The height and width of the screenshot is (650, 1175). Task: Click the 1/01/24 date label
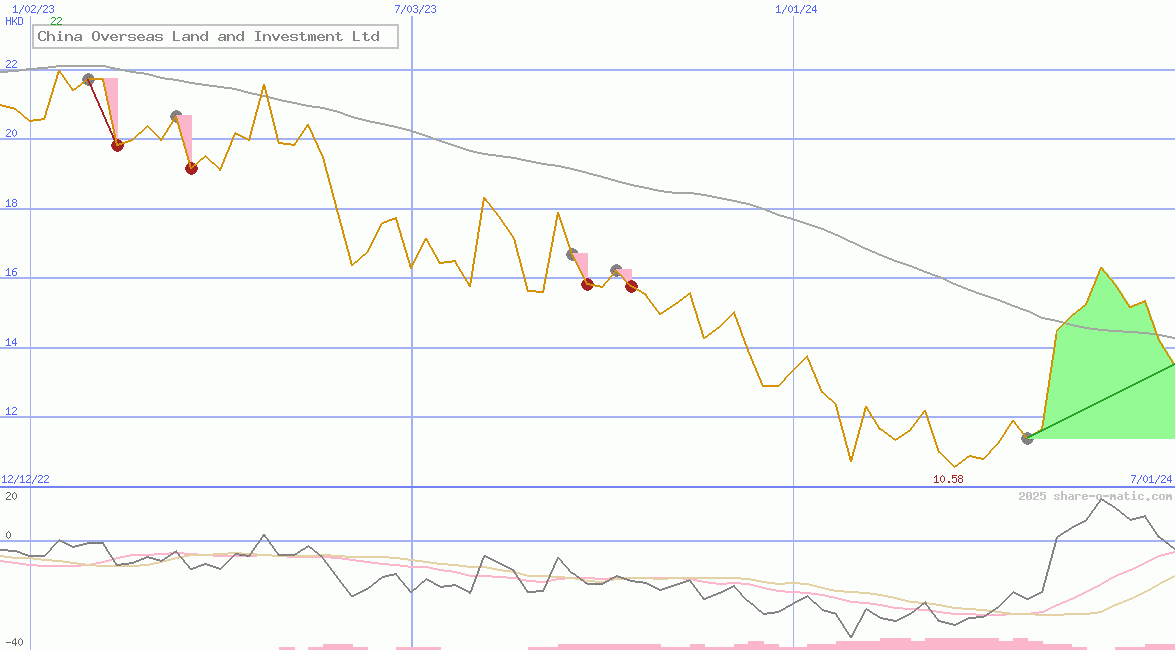(x=796, y=9)
